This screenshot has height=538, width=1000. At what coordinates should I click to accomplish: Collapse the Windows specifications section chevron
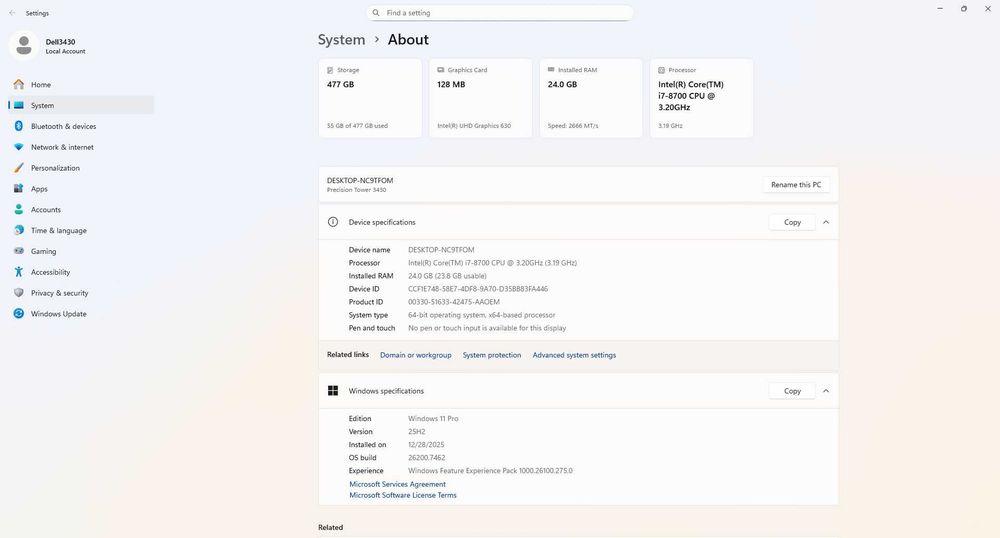826,391
